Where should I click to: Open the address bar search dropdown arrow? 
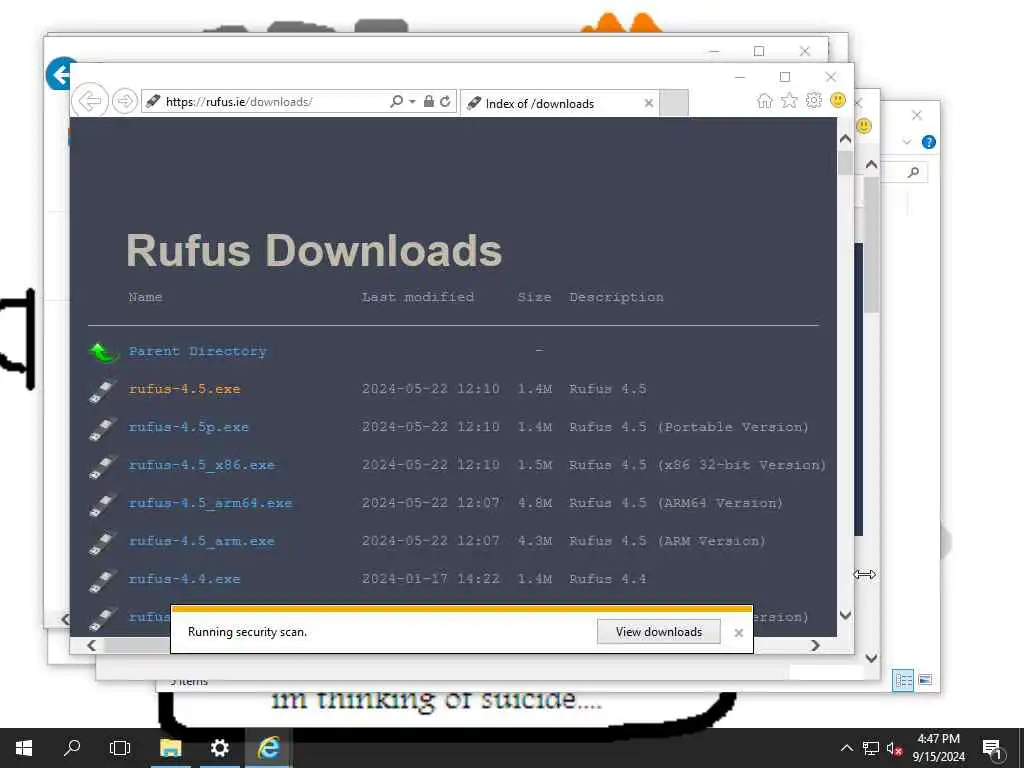coord(412,102)
